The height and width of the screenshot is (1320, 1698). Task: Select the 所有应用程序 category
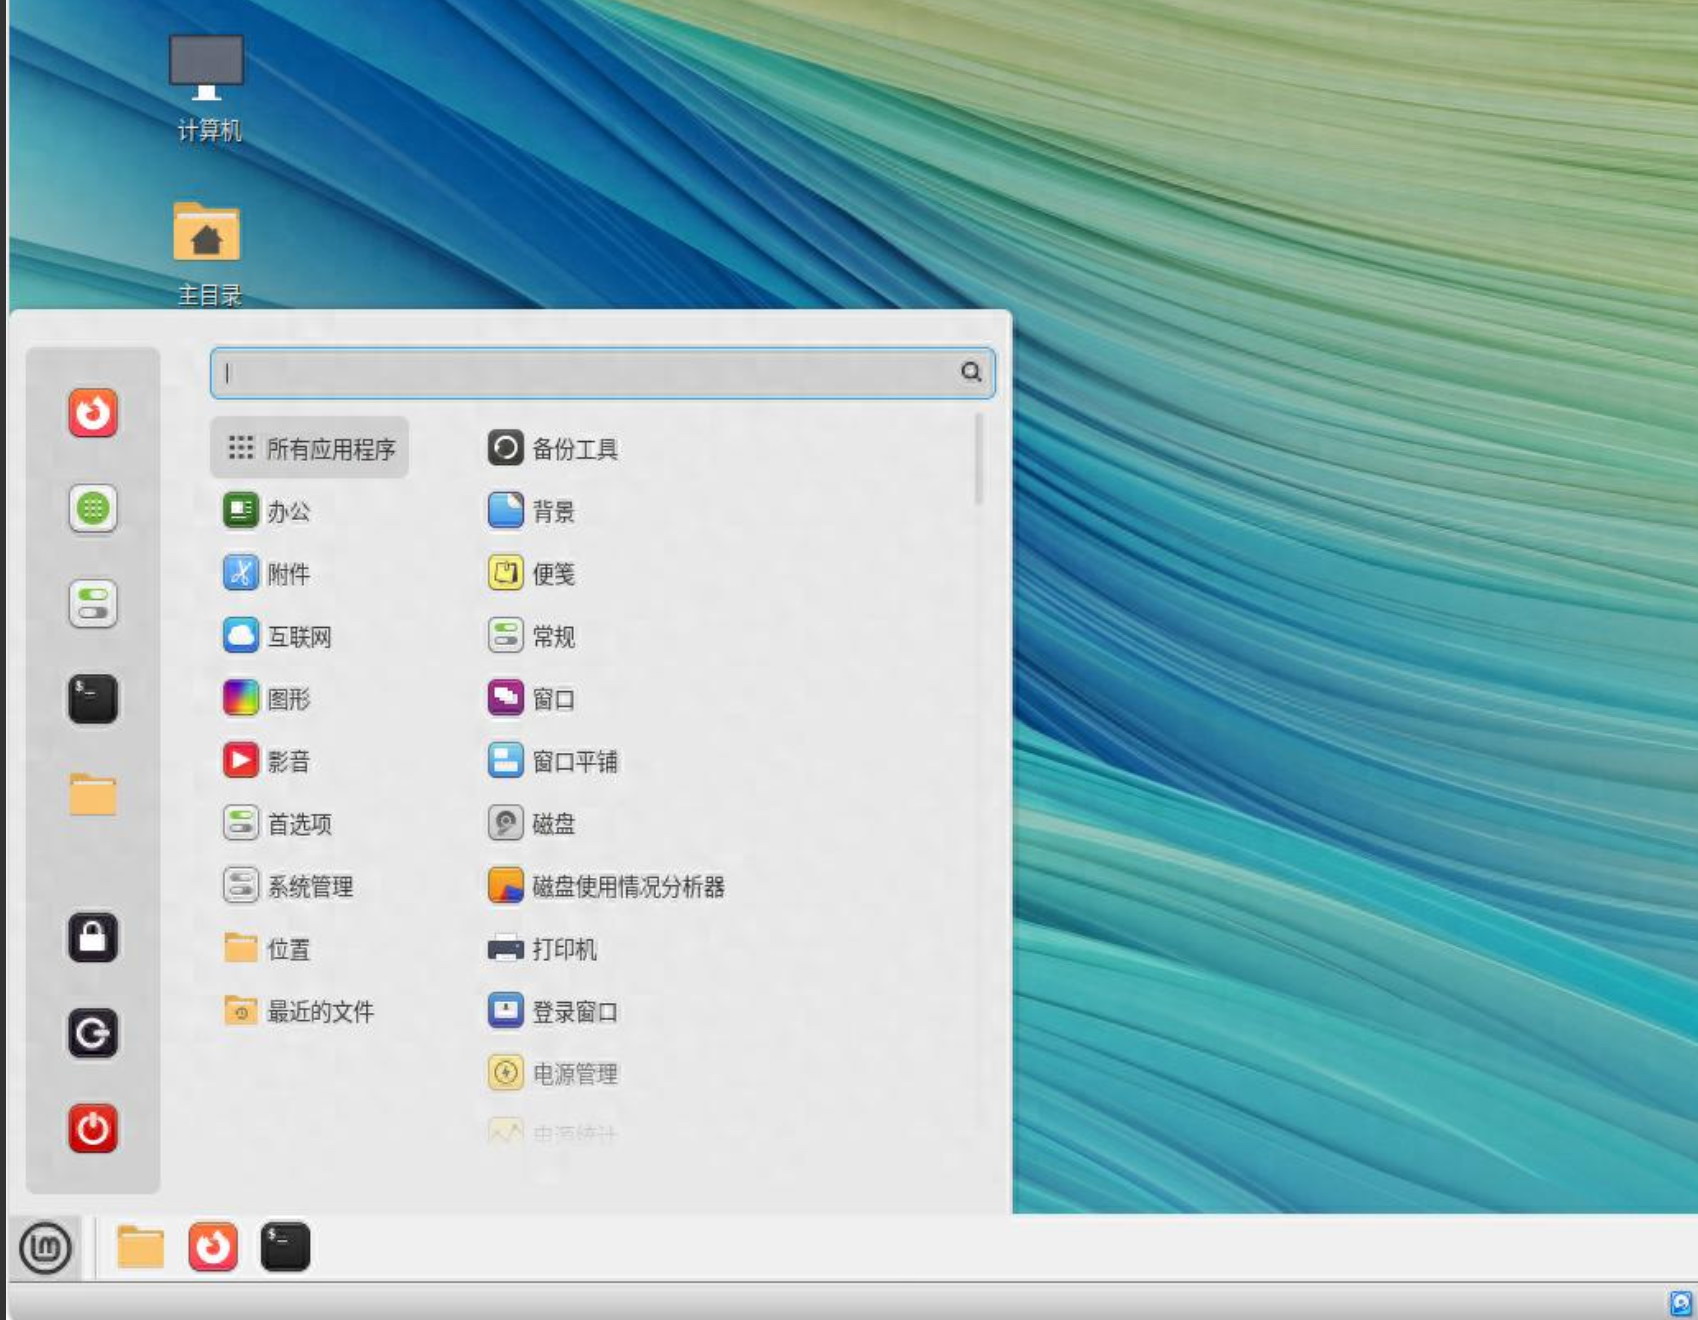point(310,448)
